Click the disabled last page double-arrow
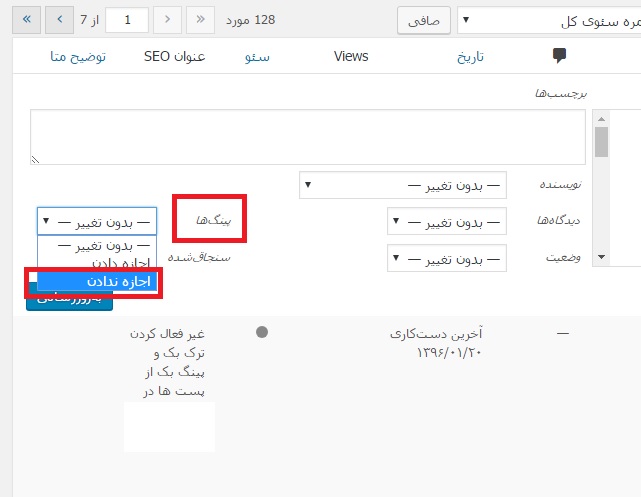This screenshot has height=497, width=641. 200,20
